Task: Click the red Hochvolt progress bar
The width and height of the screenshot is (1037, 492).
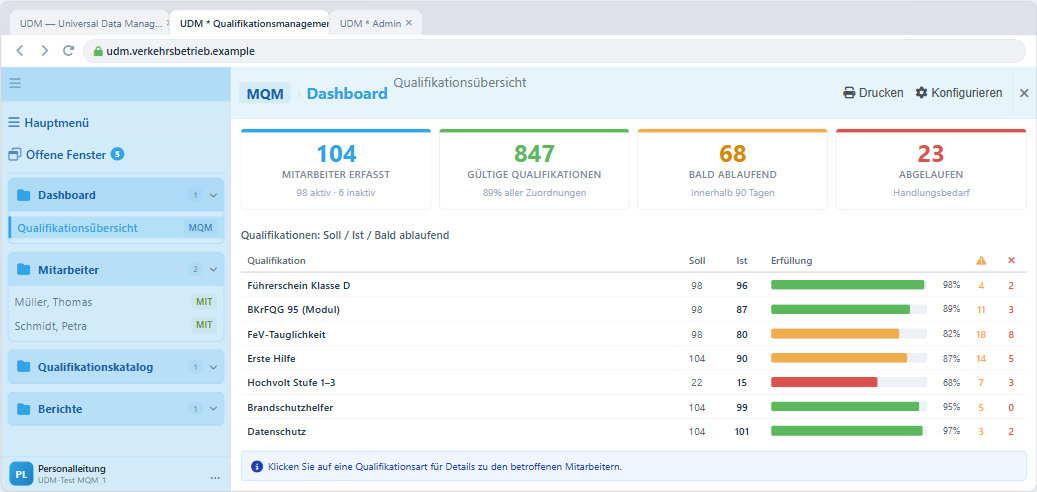Action: pyautogui.click(x=824, y=382)
